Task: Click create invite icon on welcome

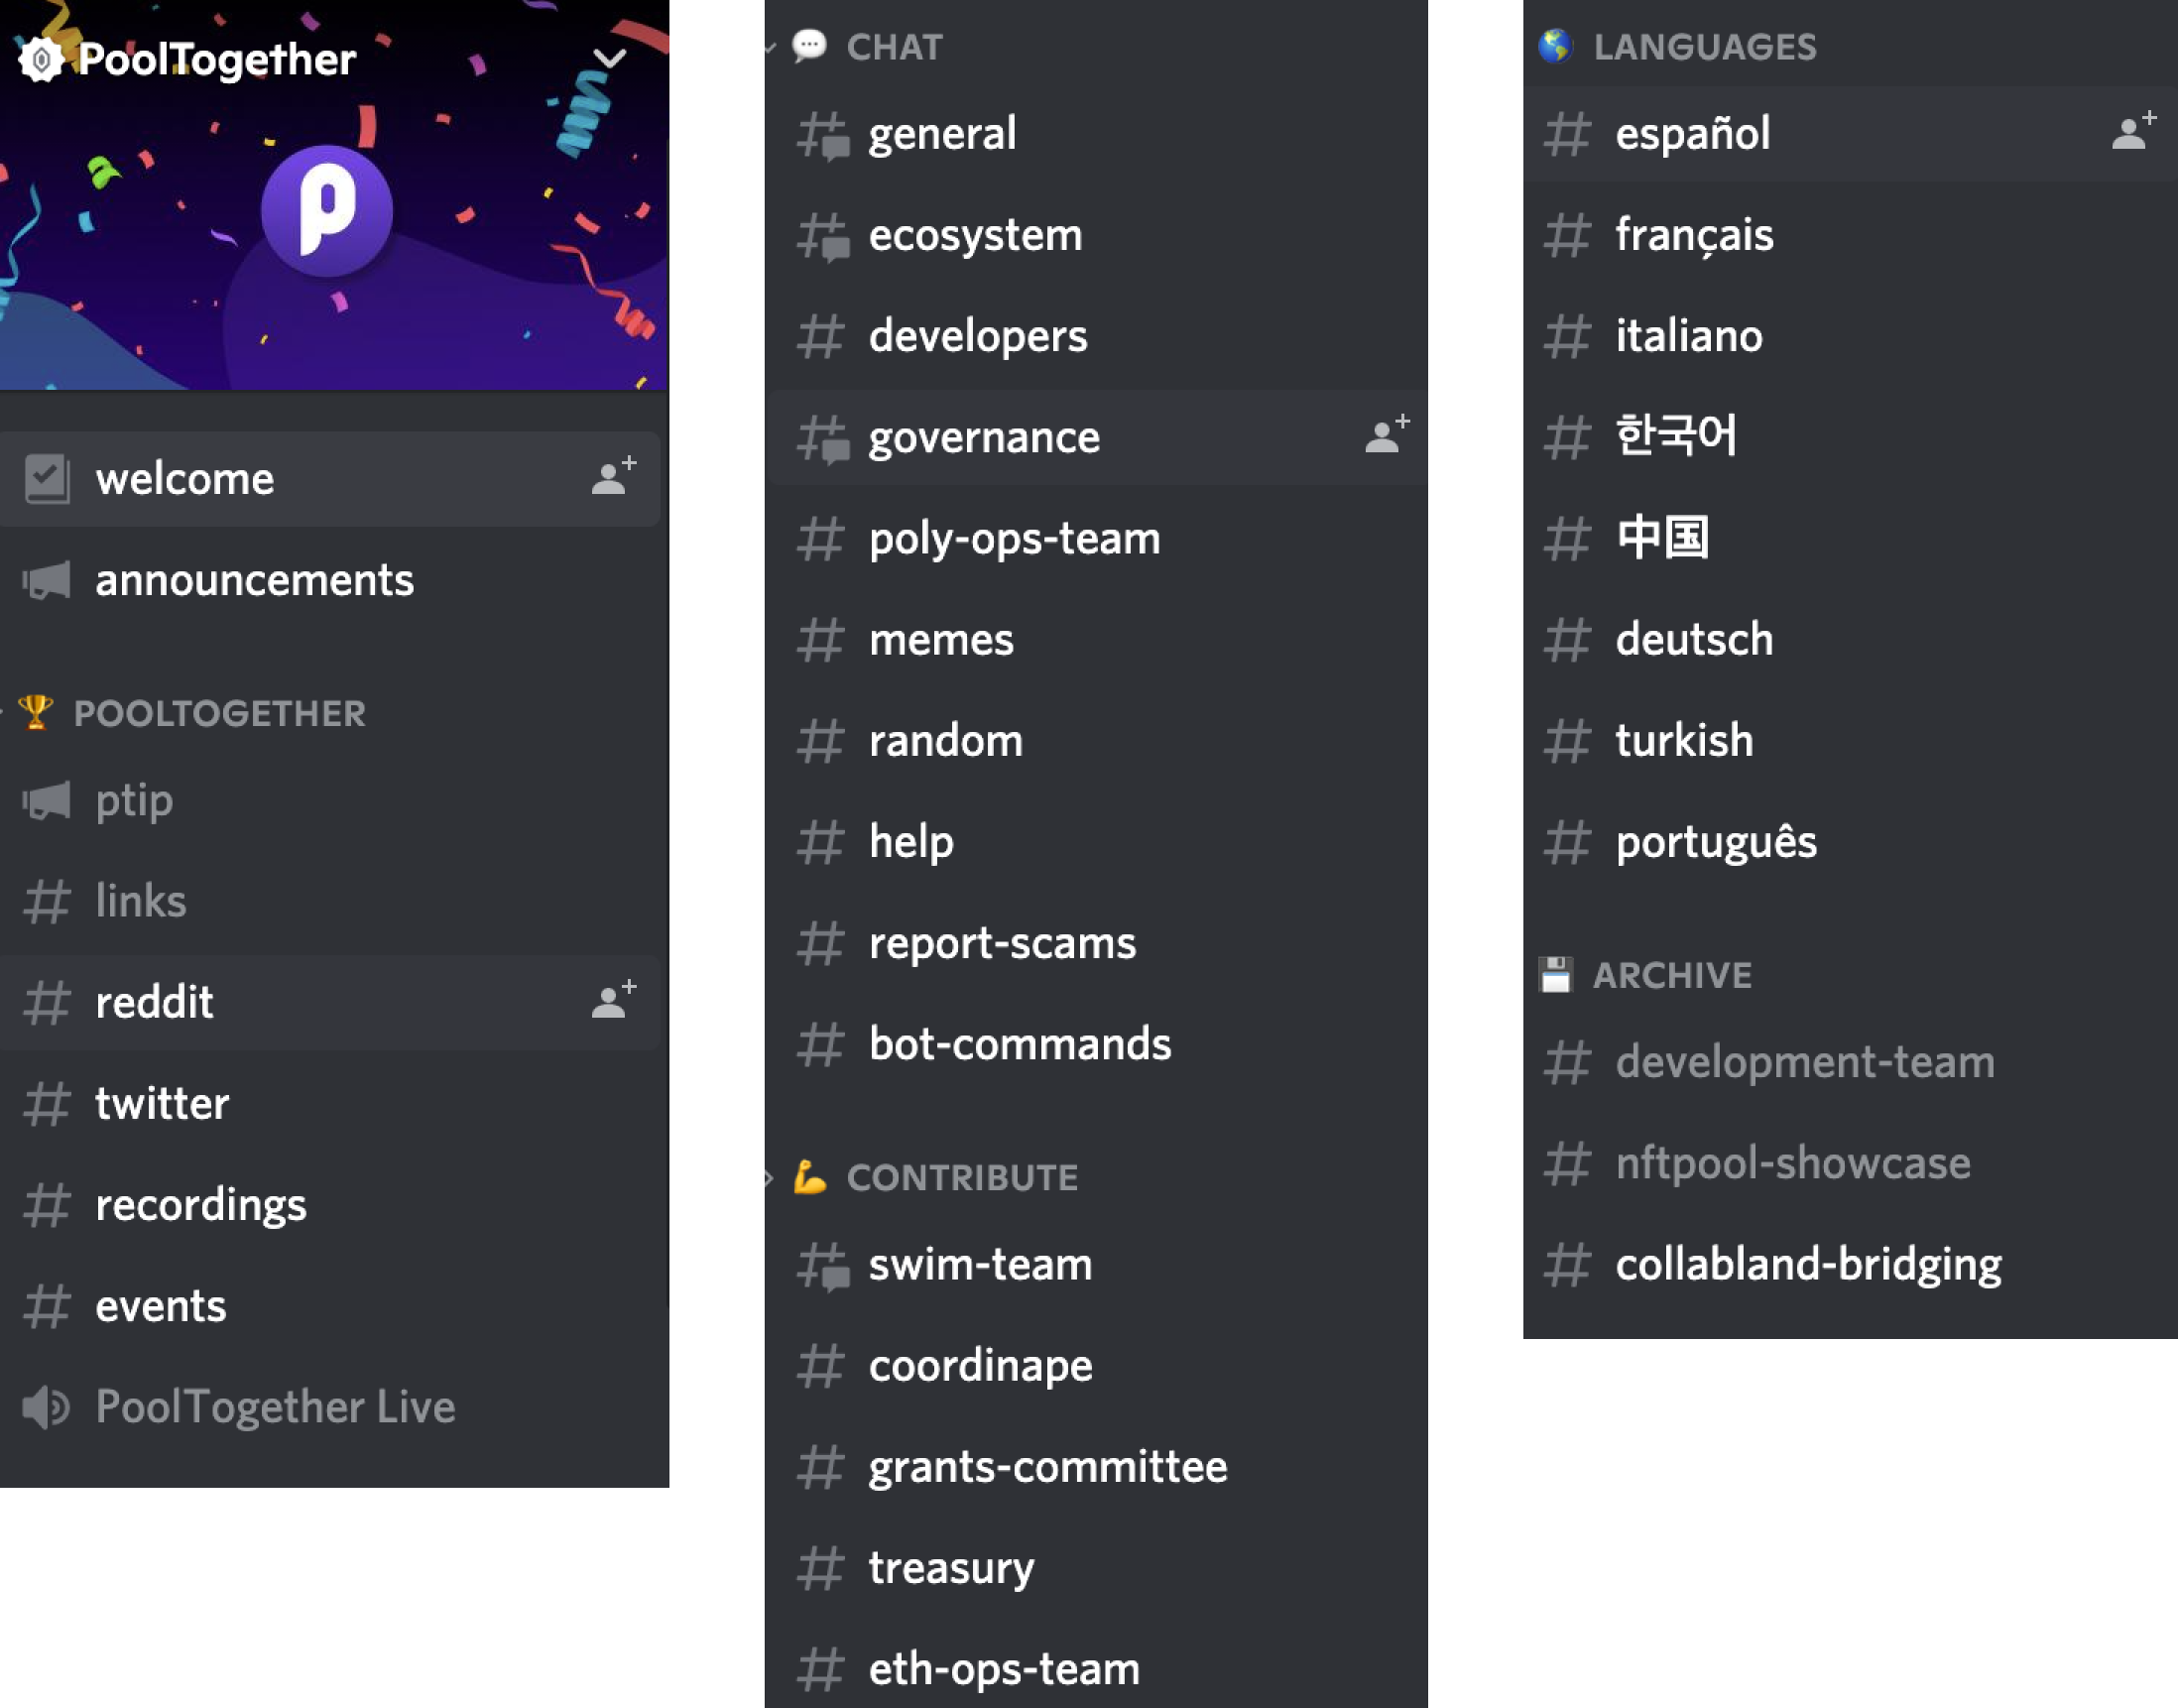Action: click(x=613, y=477)
